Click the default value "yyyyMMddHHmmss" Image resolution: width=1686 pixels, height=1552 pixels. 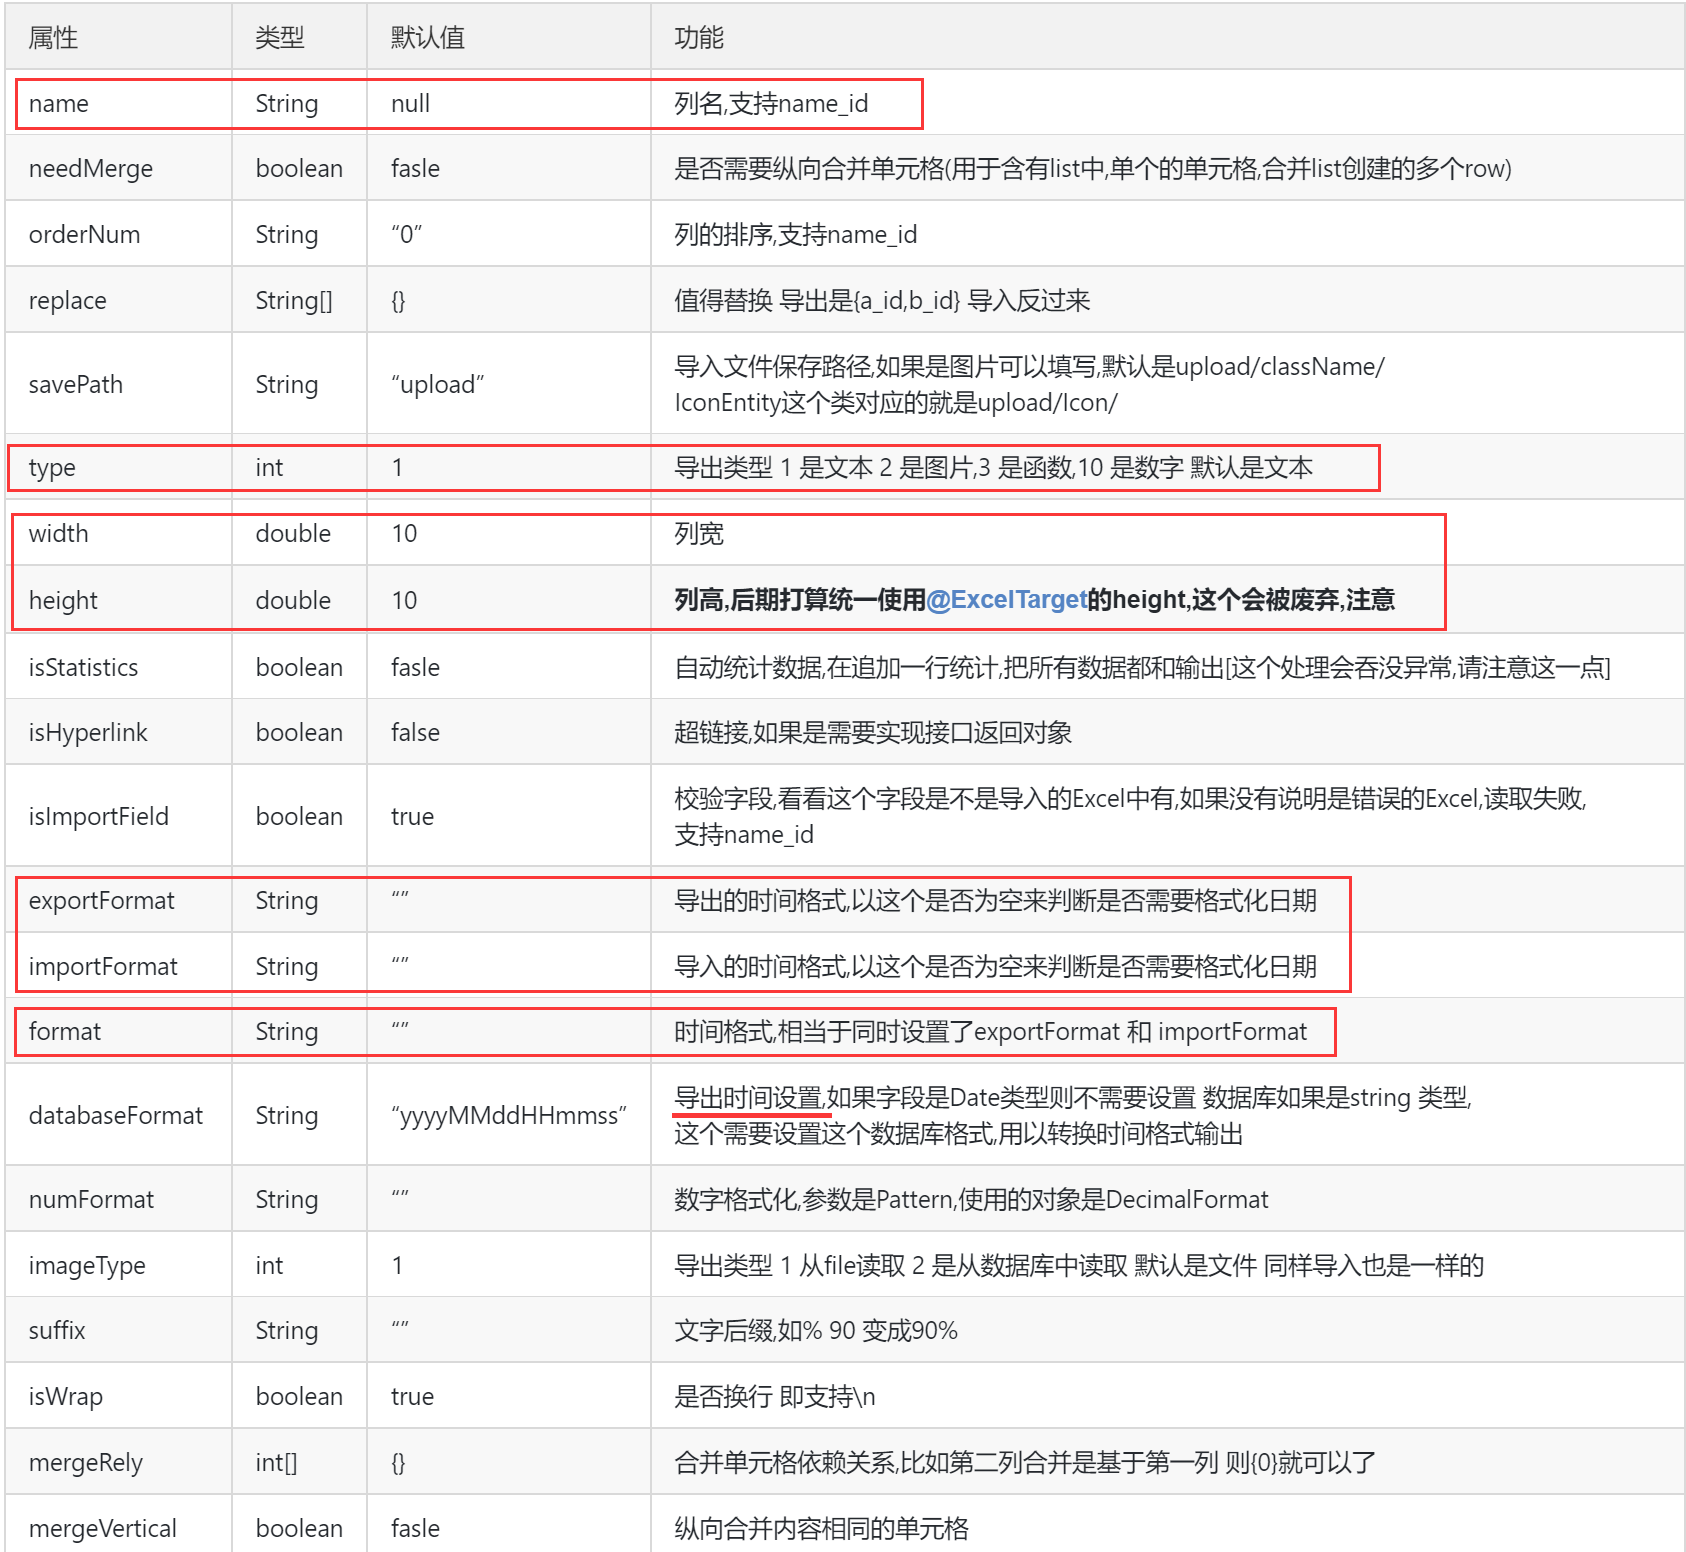tap(509, 1115)
